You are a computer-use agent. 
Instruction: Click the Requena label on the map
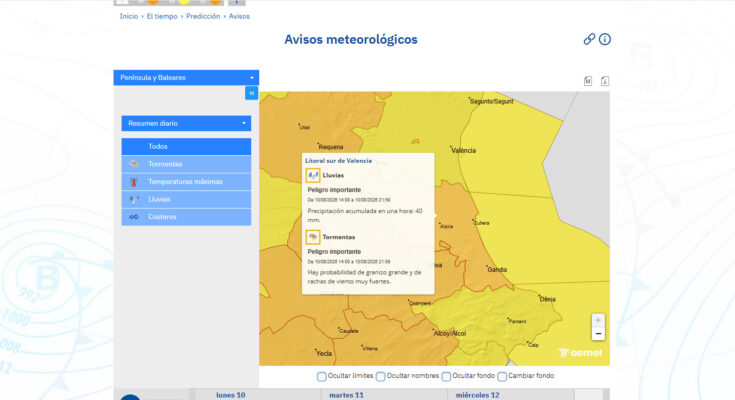(x=331, y=147)
